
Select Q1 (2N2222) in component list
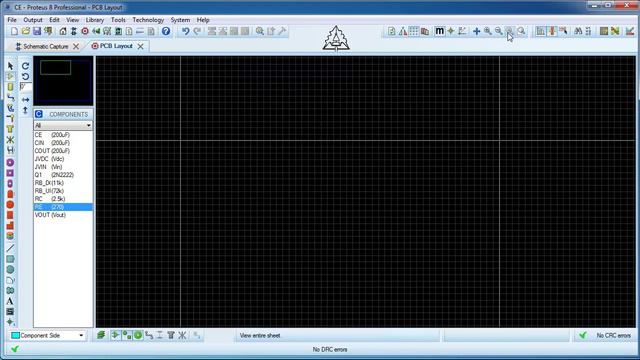(63, 175)
